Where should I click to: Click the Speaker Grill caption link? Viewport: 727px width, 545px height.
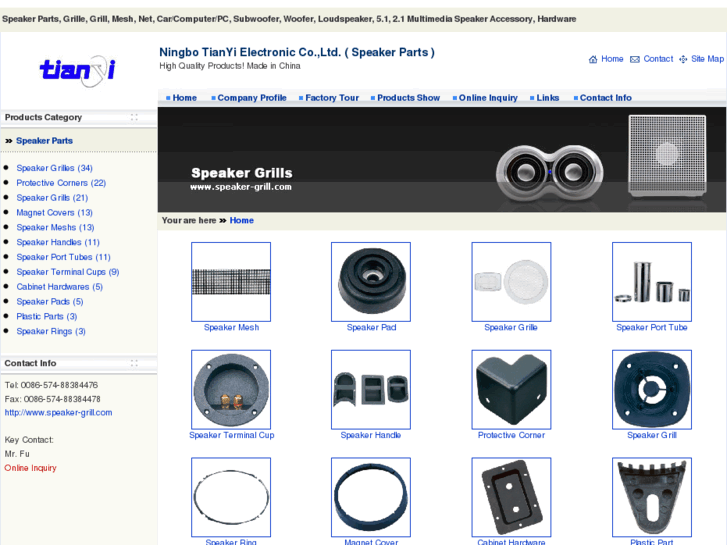(x=652, y=435)
